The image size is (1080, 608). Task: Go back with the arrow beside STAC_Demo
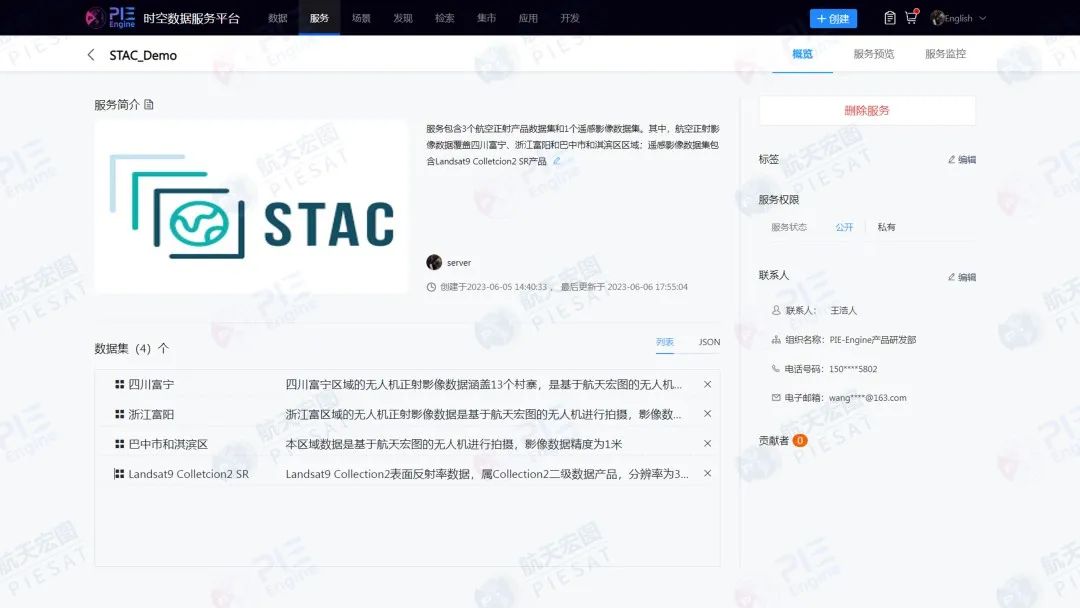[x=91, y=55]
